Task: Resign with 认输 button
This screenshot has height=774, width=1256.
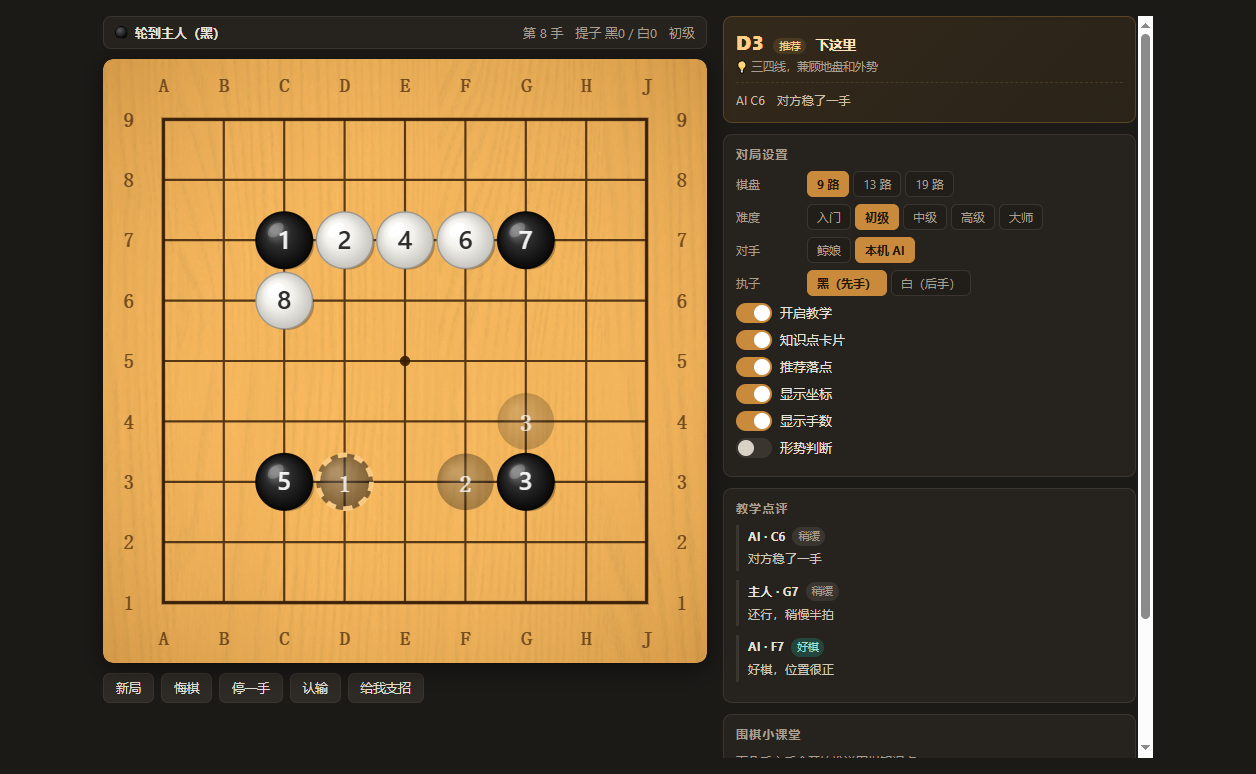Action: click(x=315, y=688)
